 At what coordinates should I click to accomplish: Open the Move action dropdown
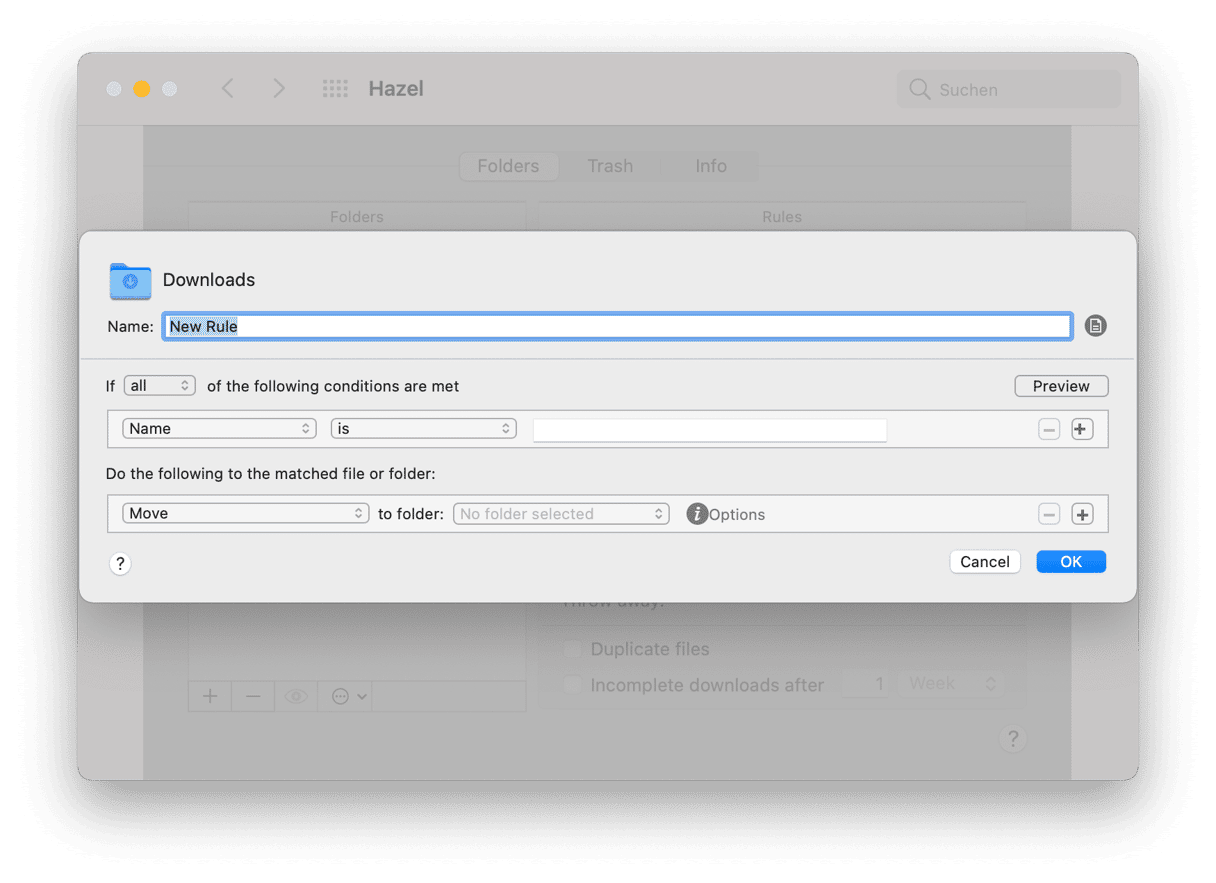[x=246, y=514]
